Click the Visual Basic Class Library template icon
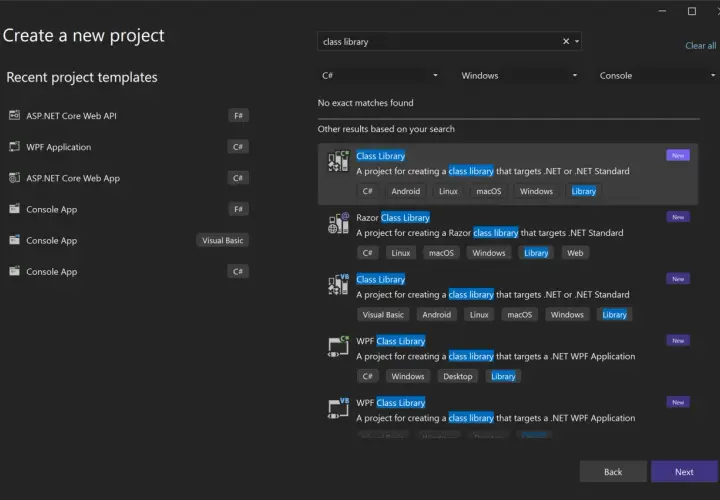 (x=338, y=285)
